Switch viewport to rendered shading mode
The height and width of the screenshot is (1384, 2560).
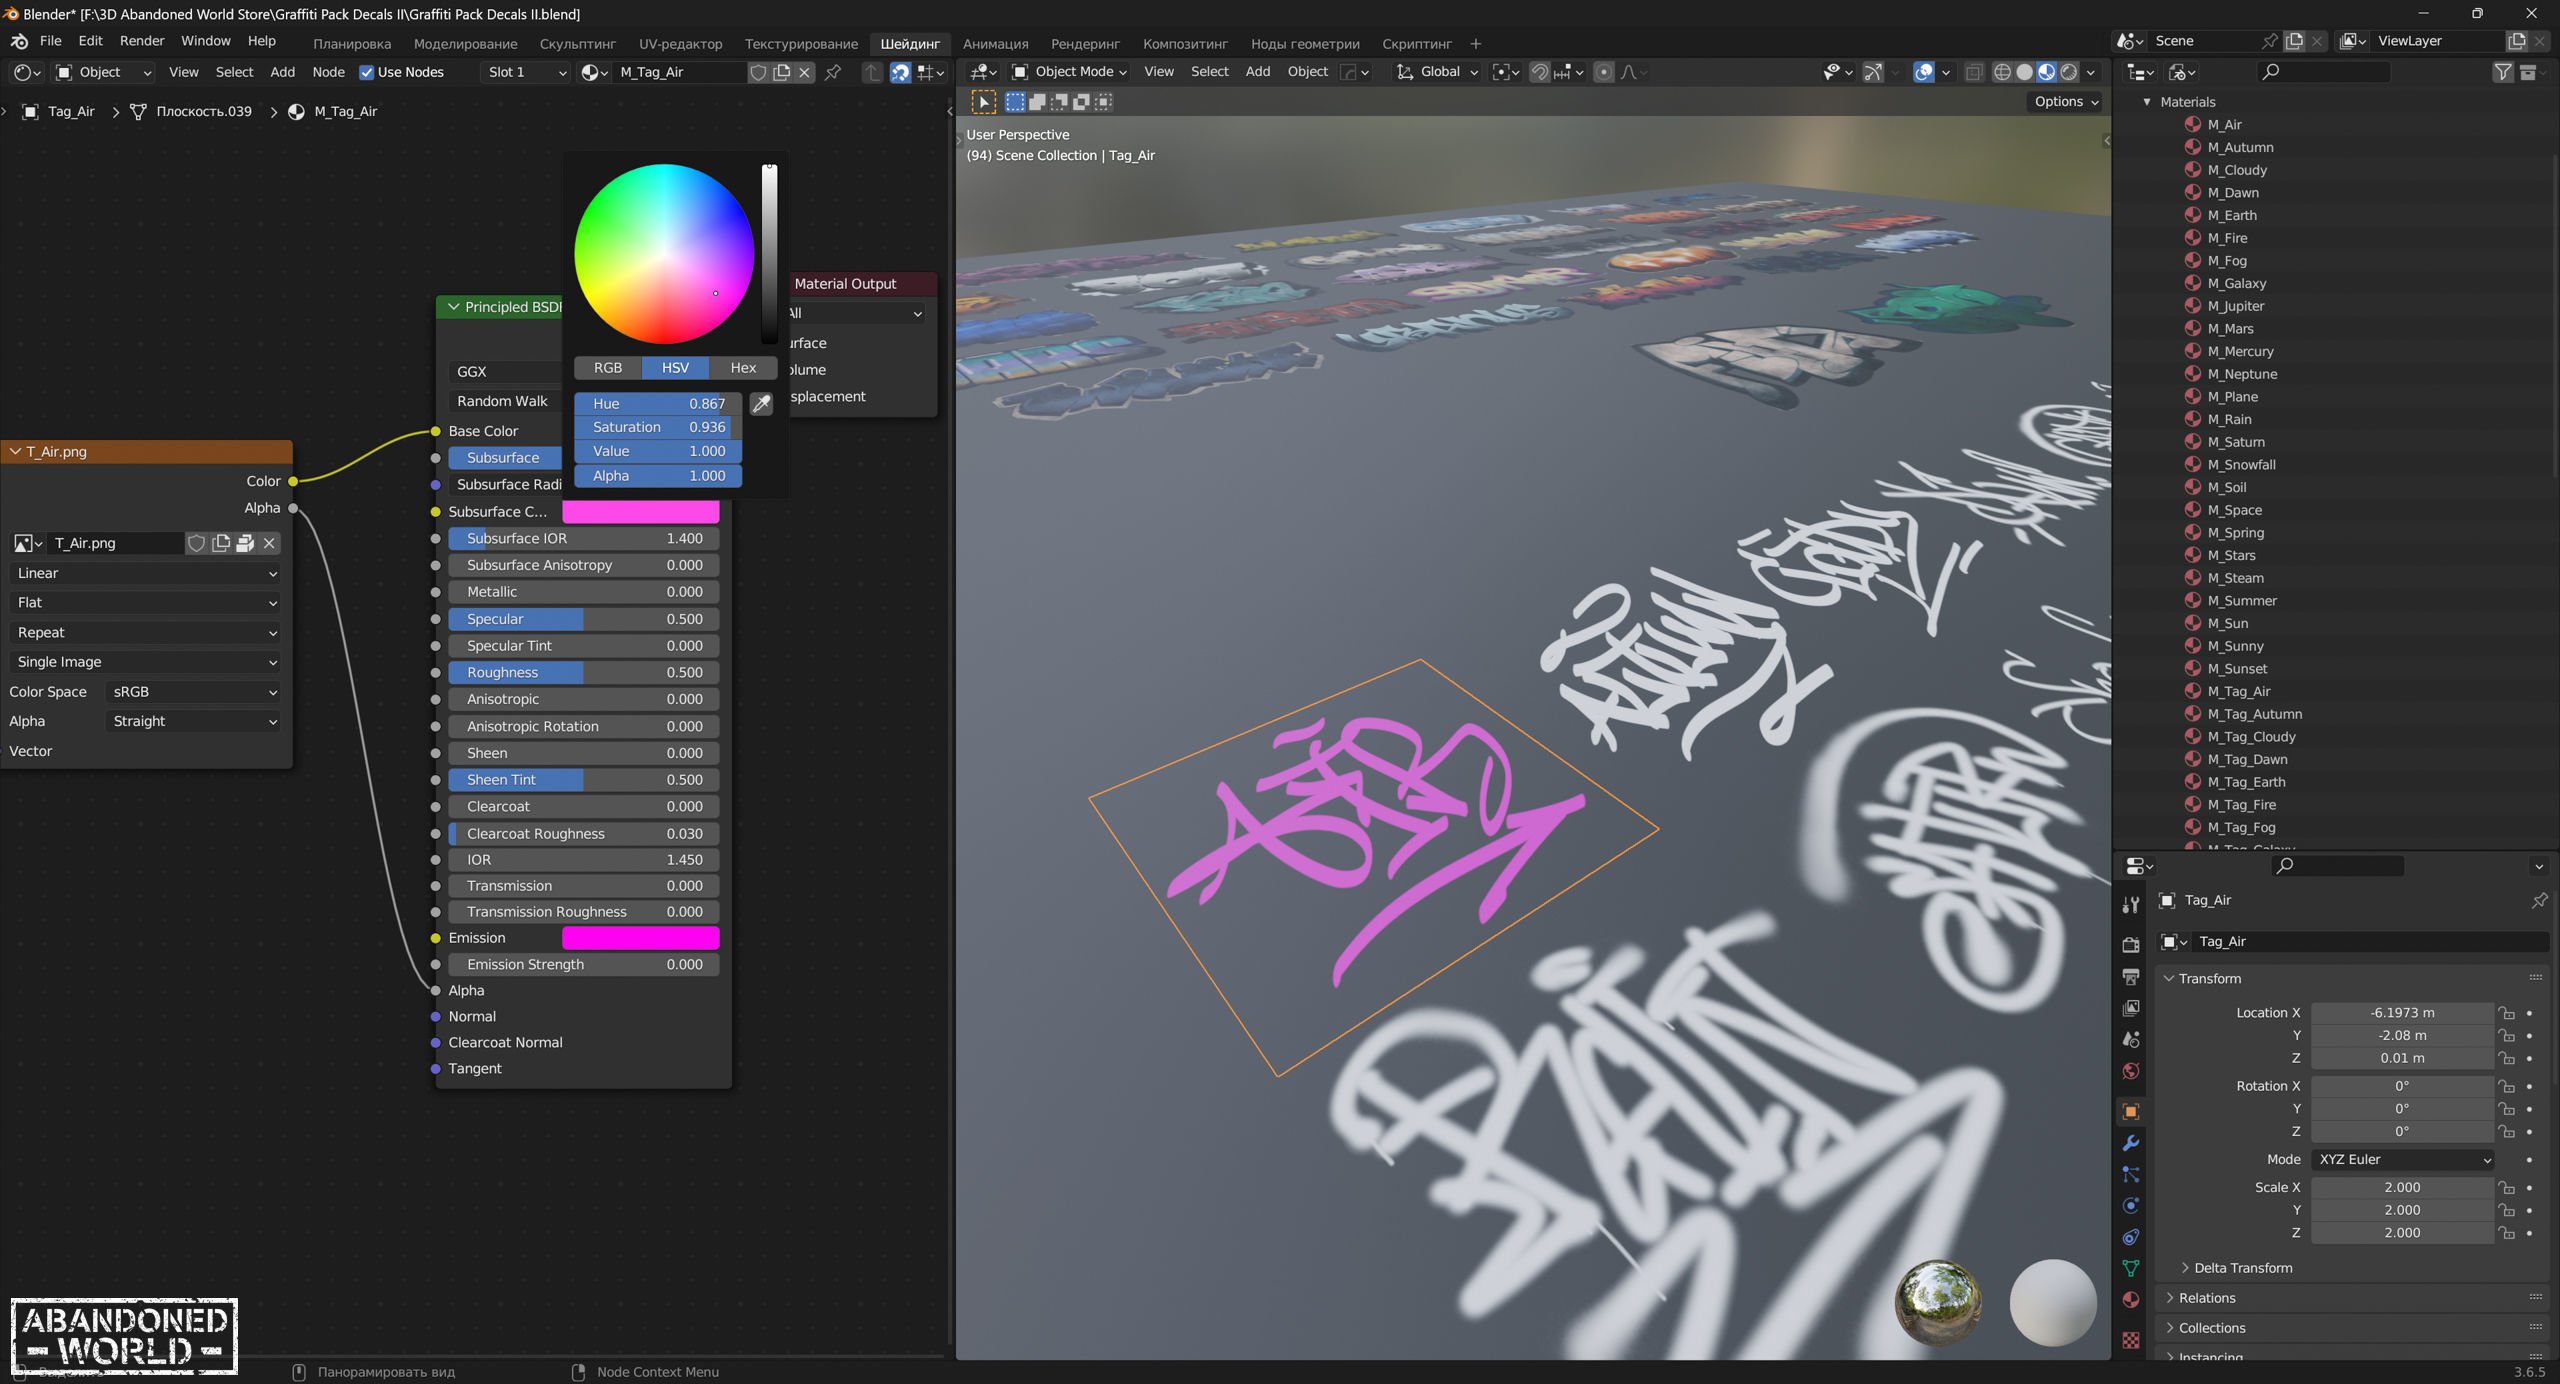click(x=2069, y=72)
